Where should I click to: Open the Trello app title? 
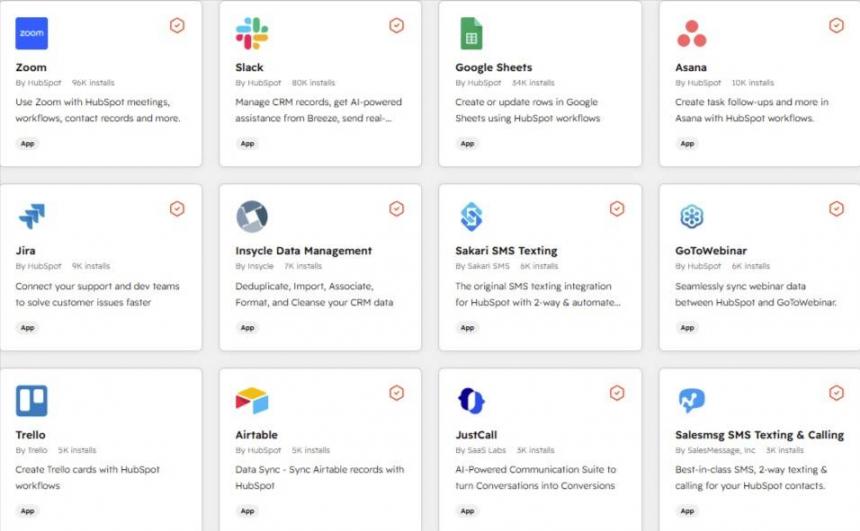(31, 435)
